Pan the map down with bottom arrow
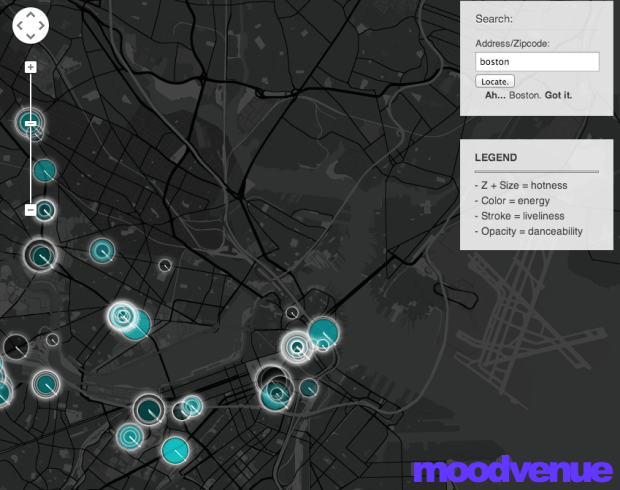 point(30,36)
